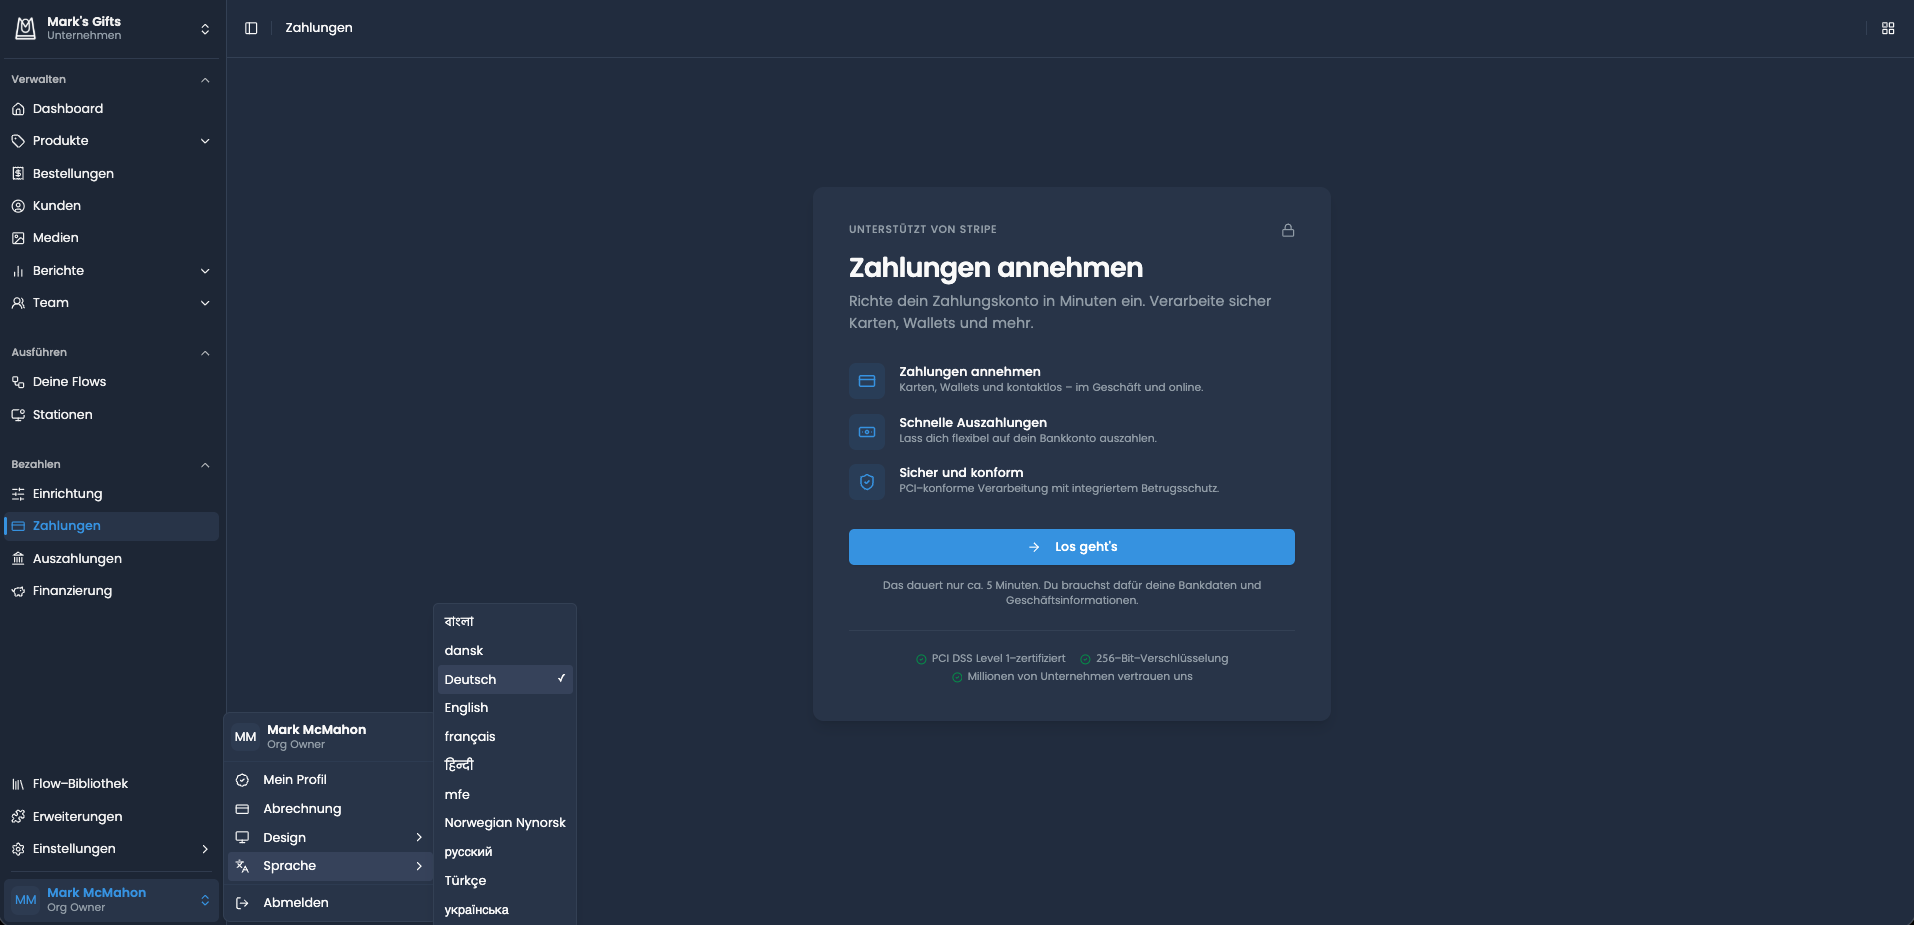
Task: Click the Stationen sidebar label
Action: 62,415
